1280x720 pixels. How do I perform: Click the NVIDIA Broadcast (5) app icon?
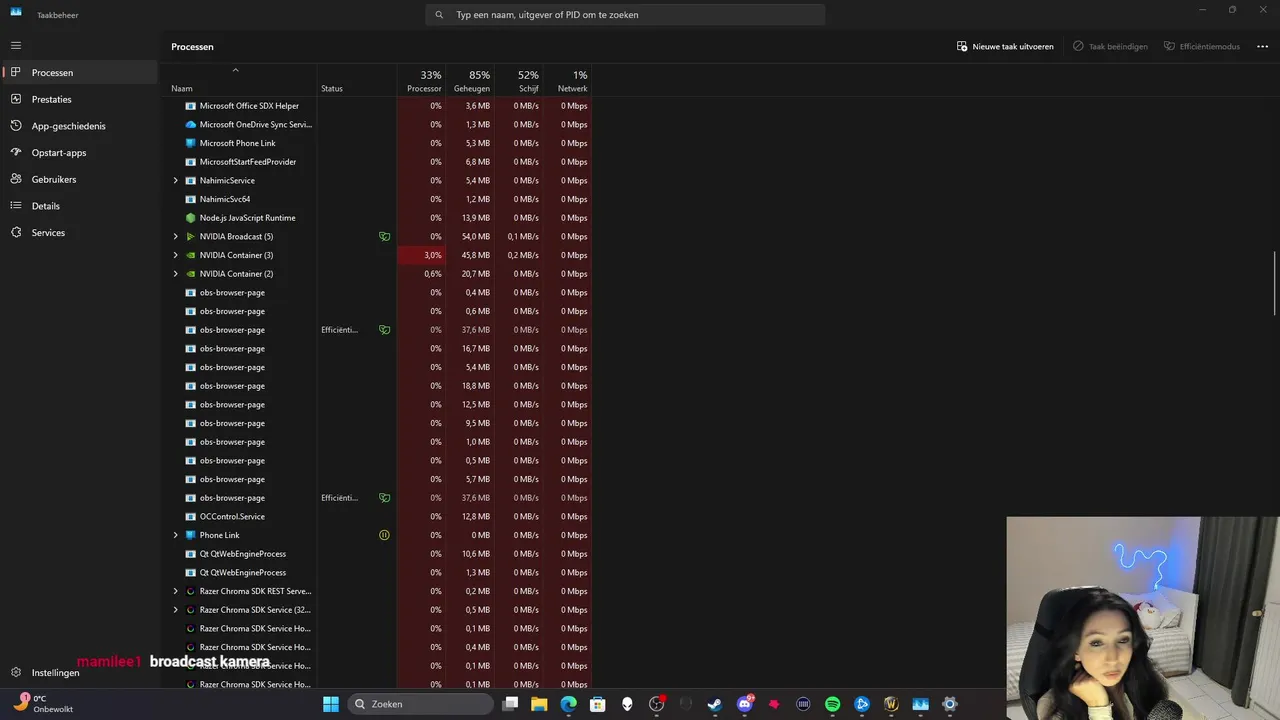191,236
